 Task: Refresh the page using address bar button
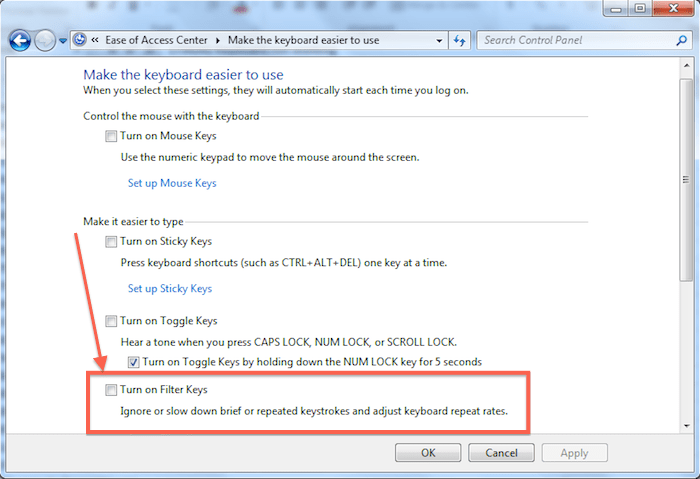[x=461, y=41]
